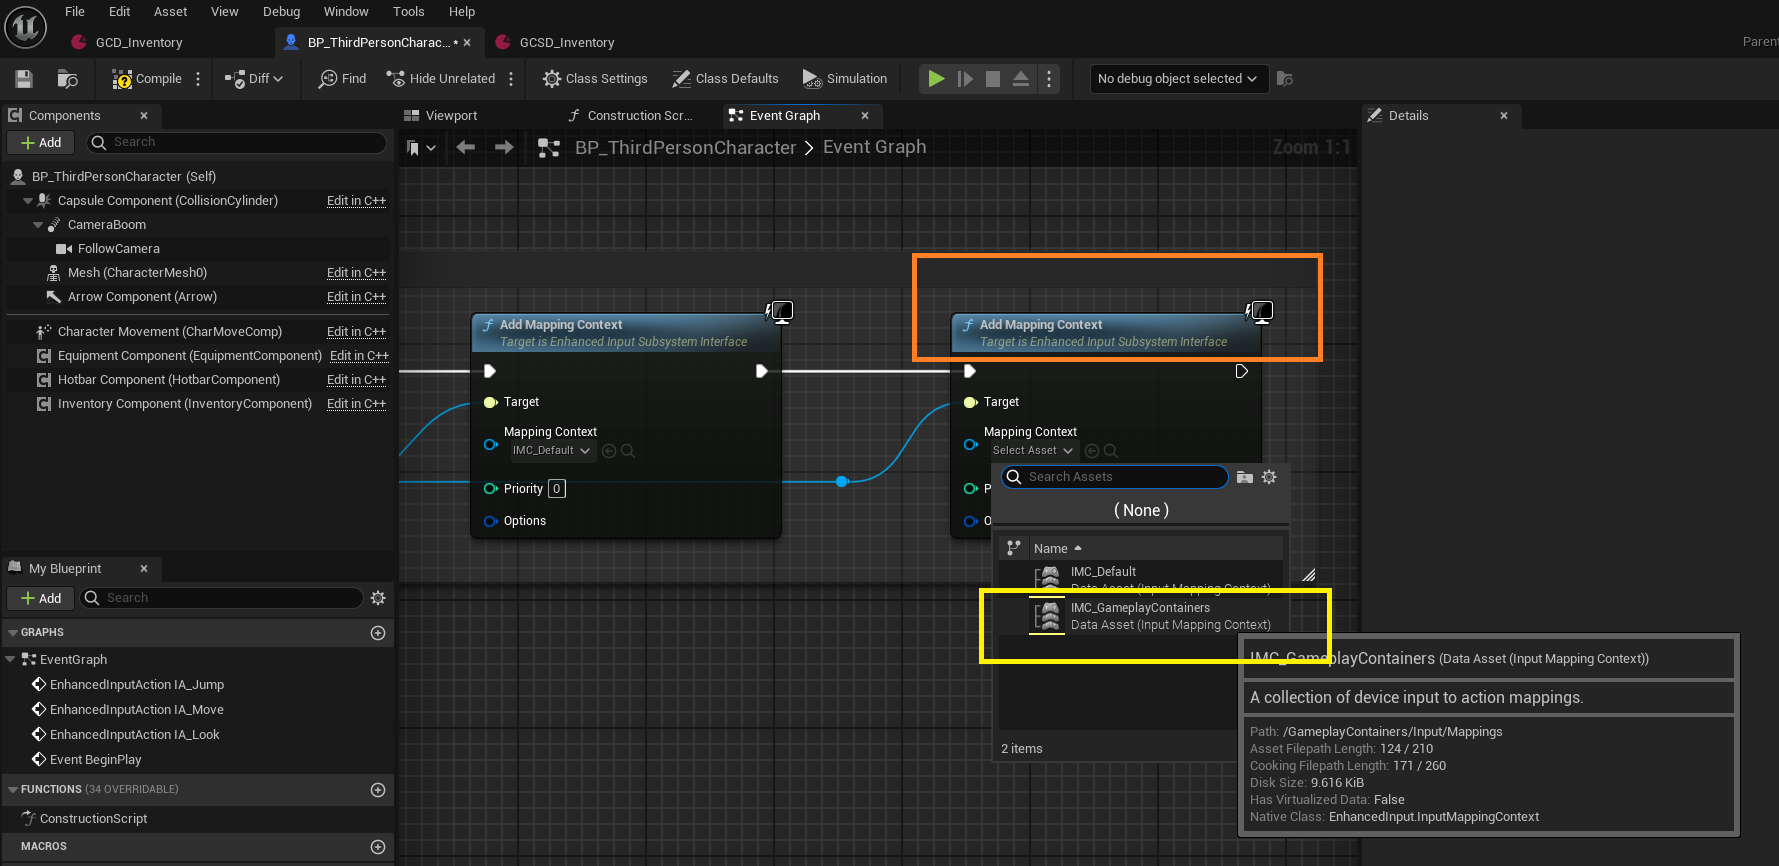Open the Edit menu
This screenshot has height=866, width=1779.
[x=119, y=12]
